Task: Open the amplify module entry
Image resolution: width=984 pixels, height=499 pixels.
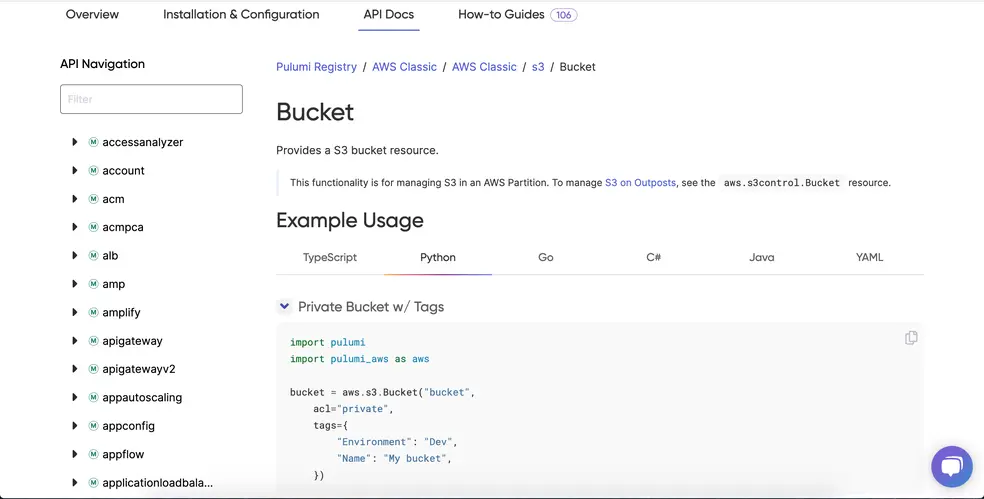Action: click(121, 312)
